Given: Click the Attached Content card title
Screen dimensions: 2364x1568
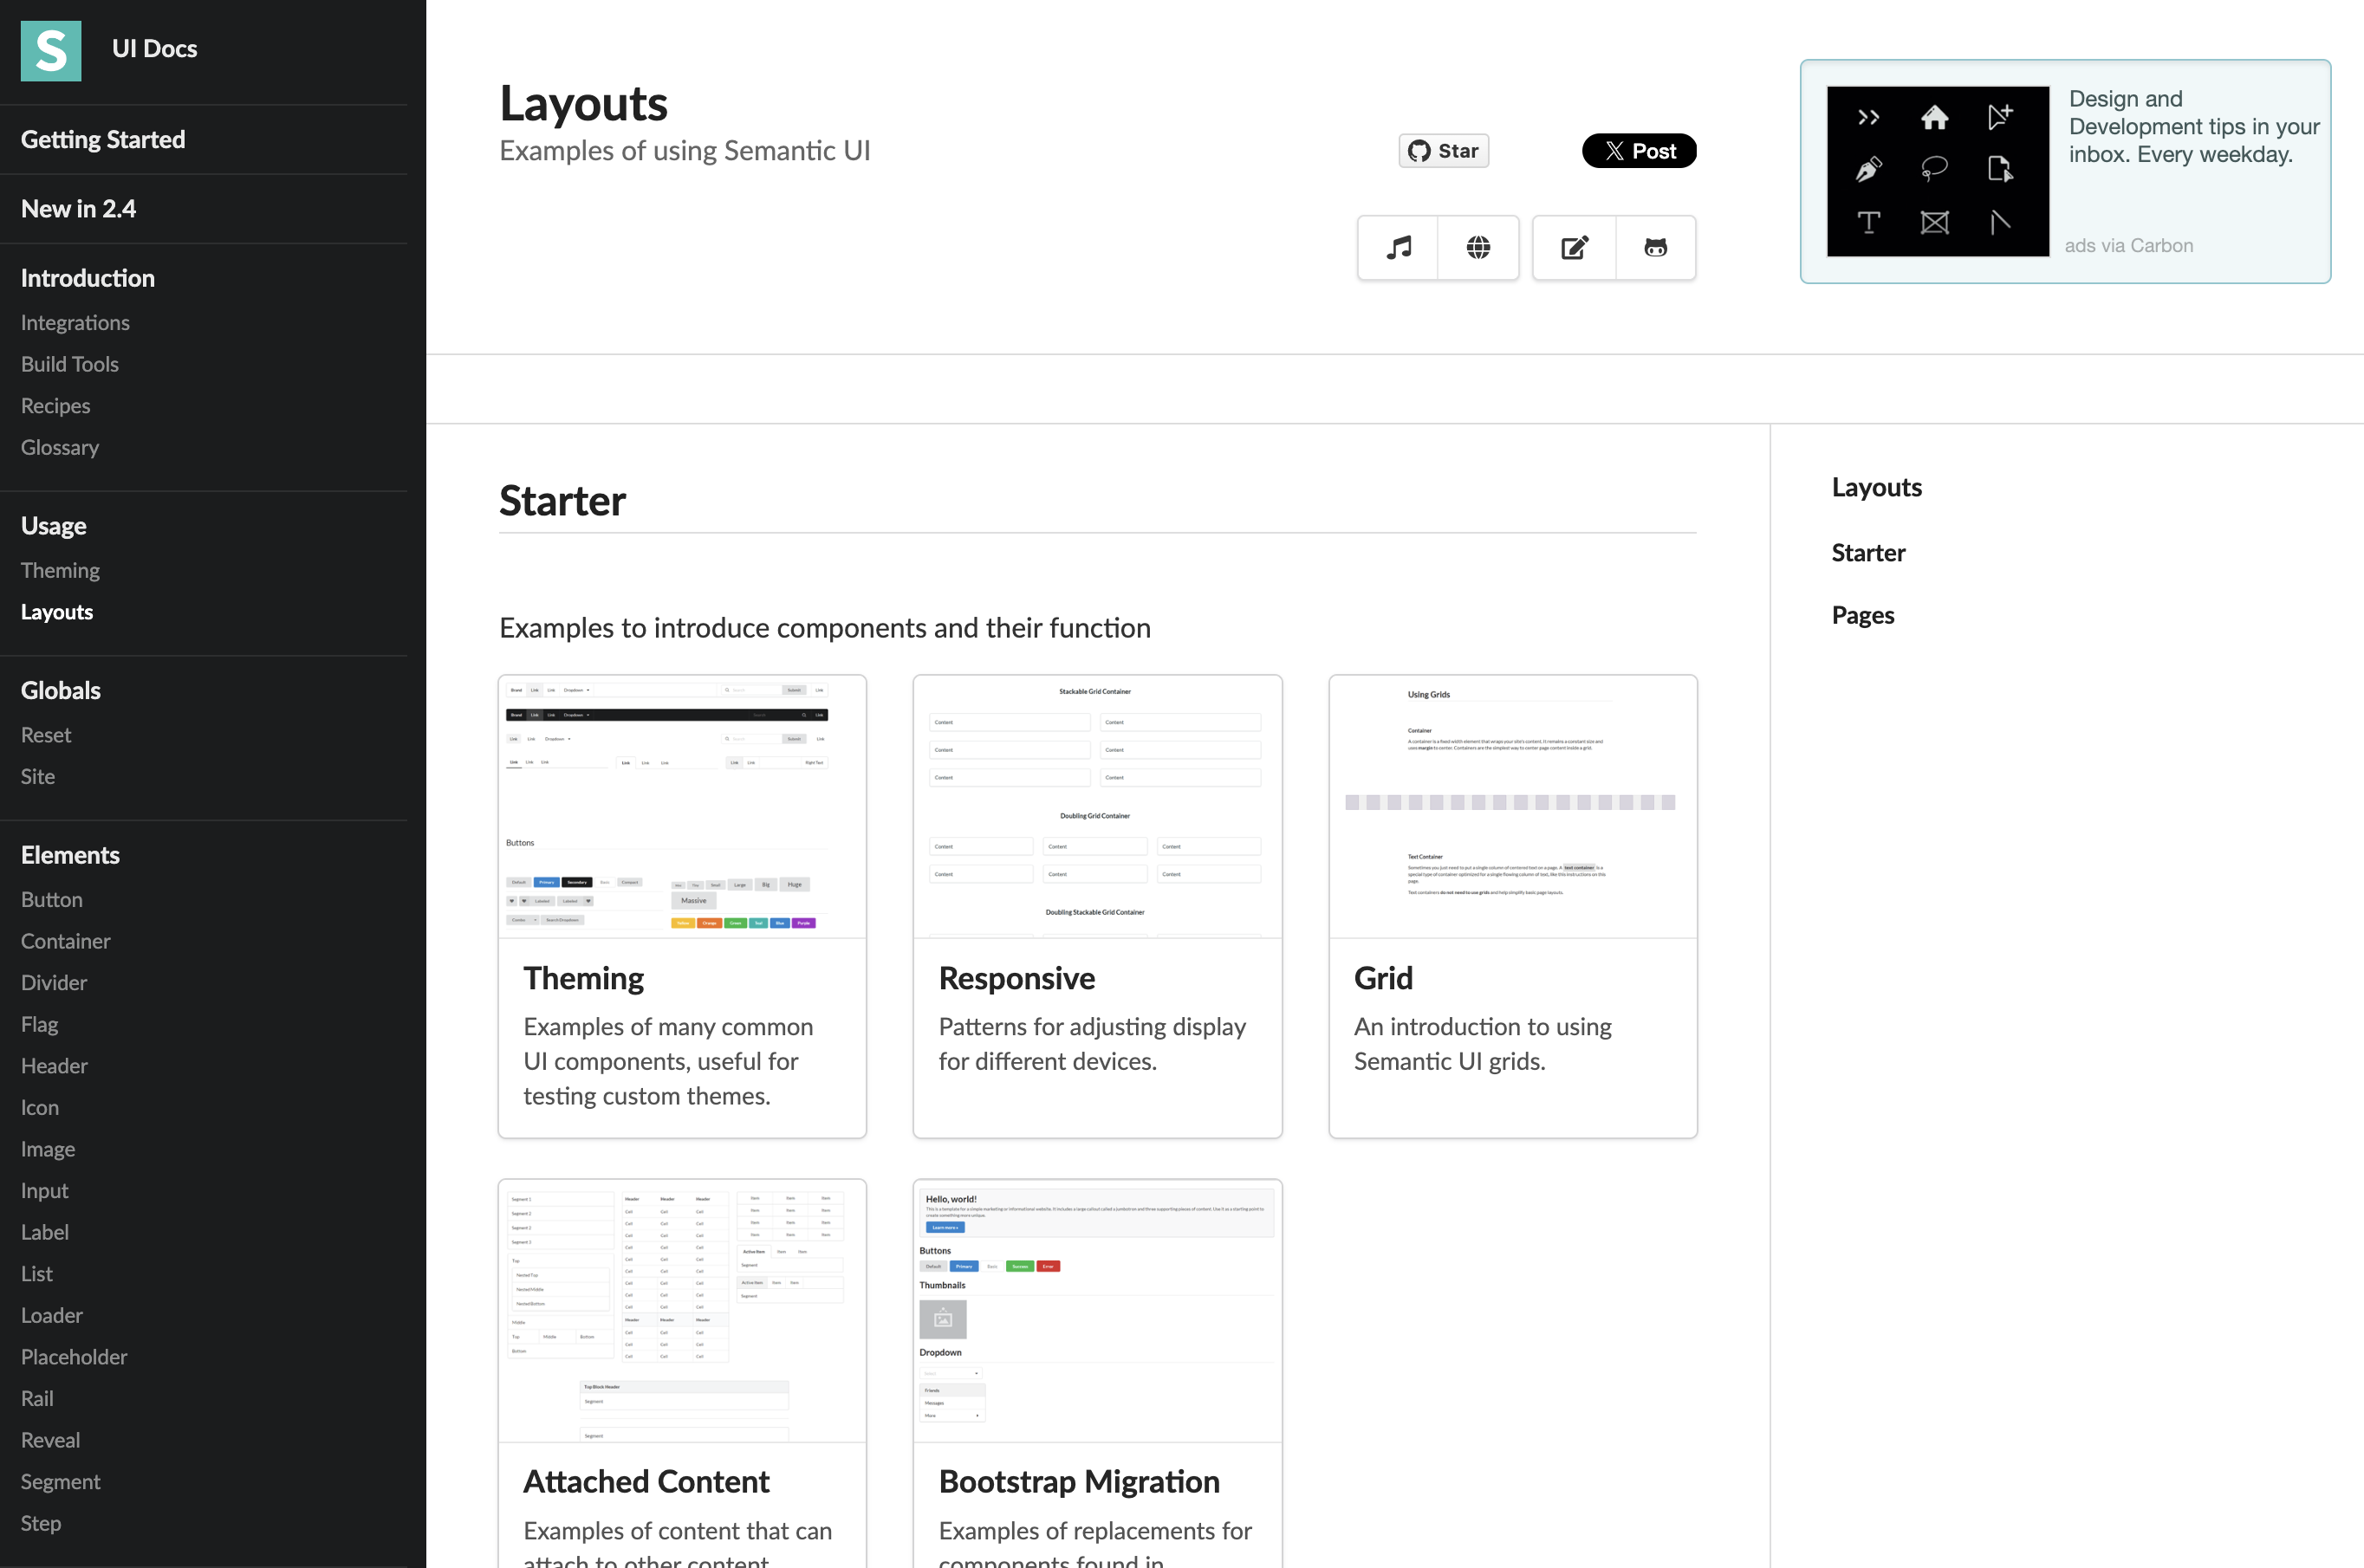Looking at the screenshot, I should (646, 1481).
